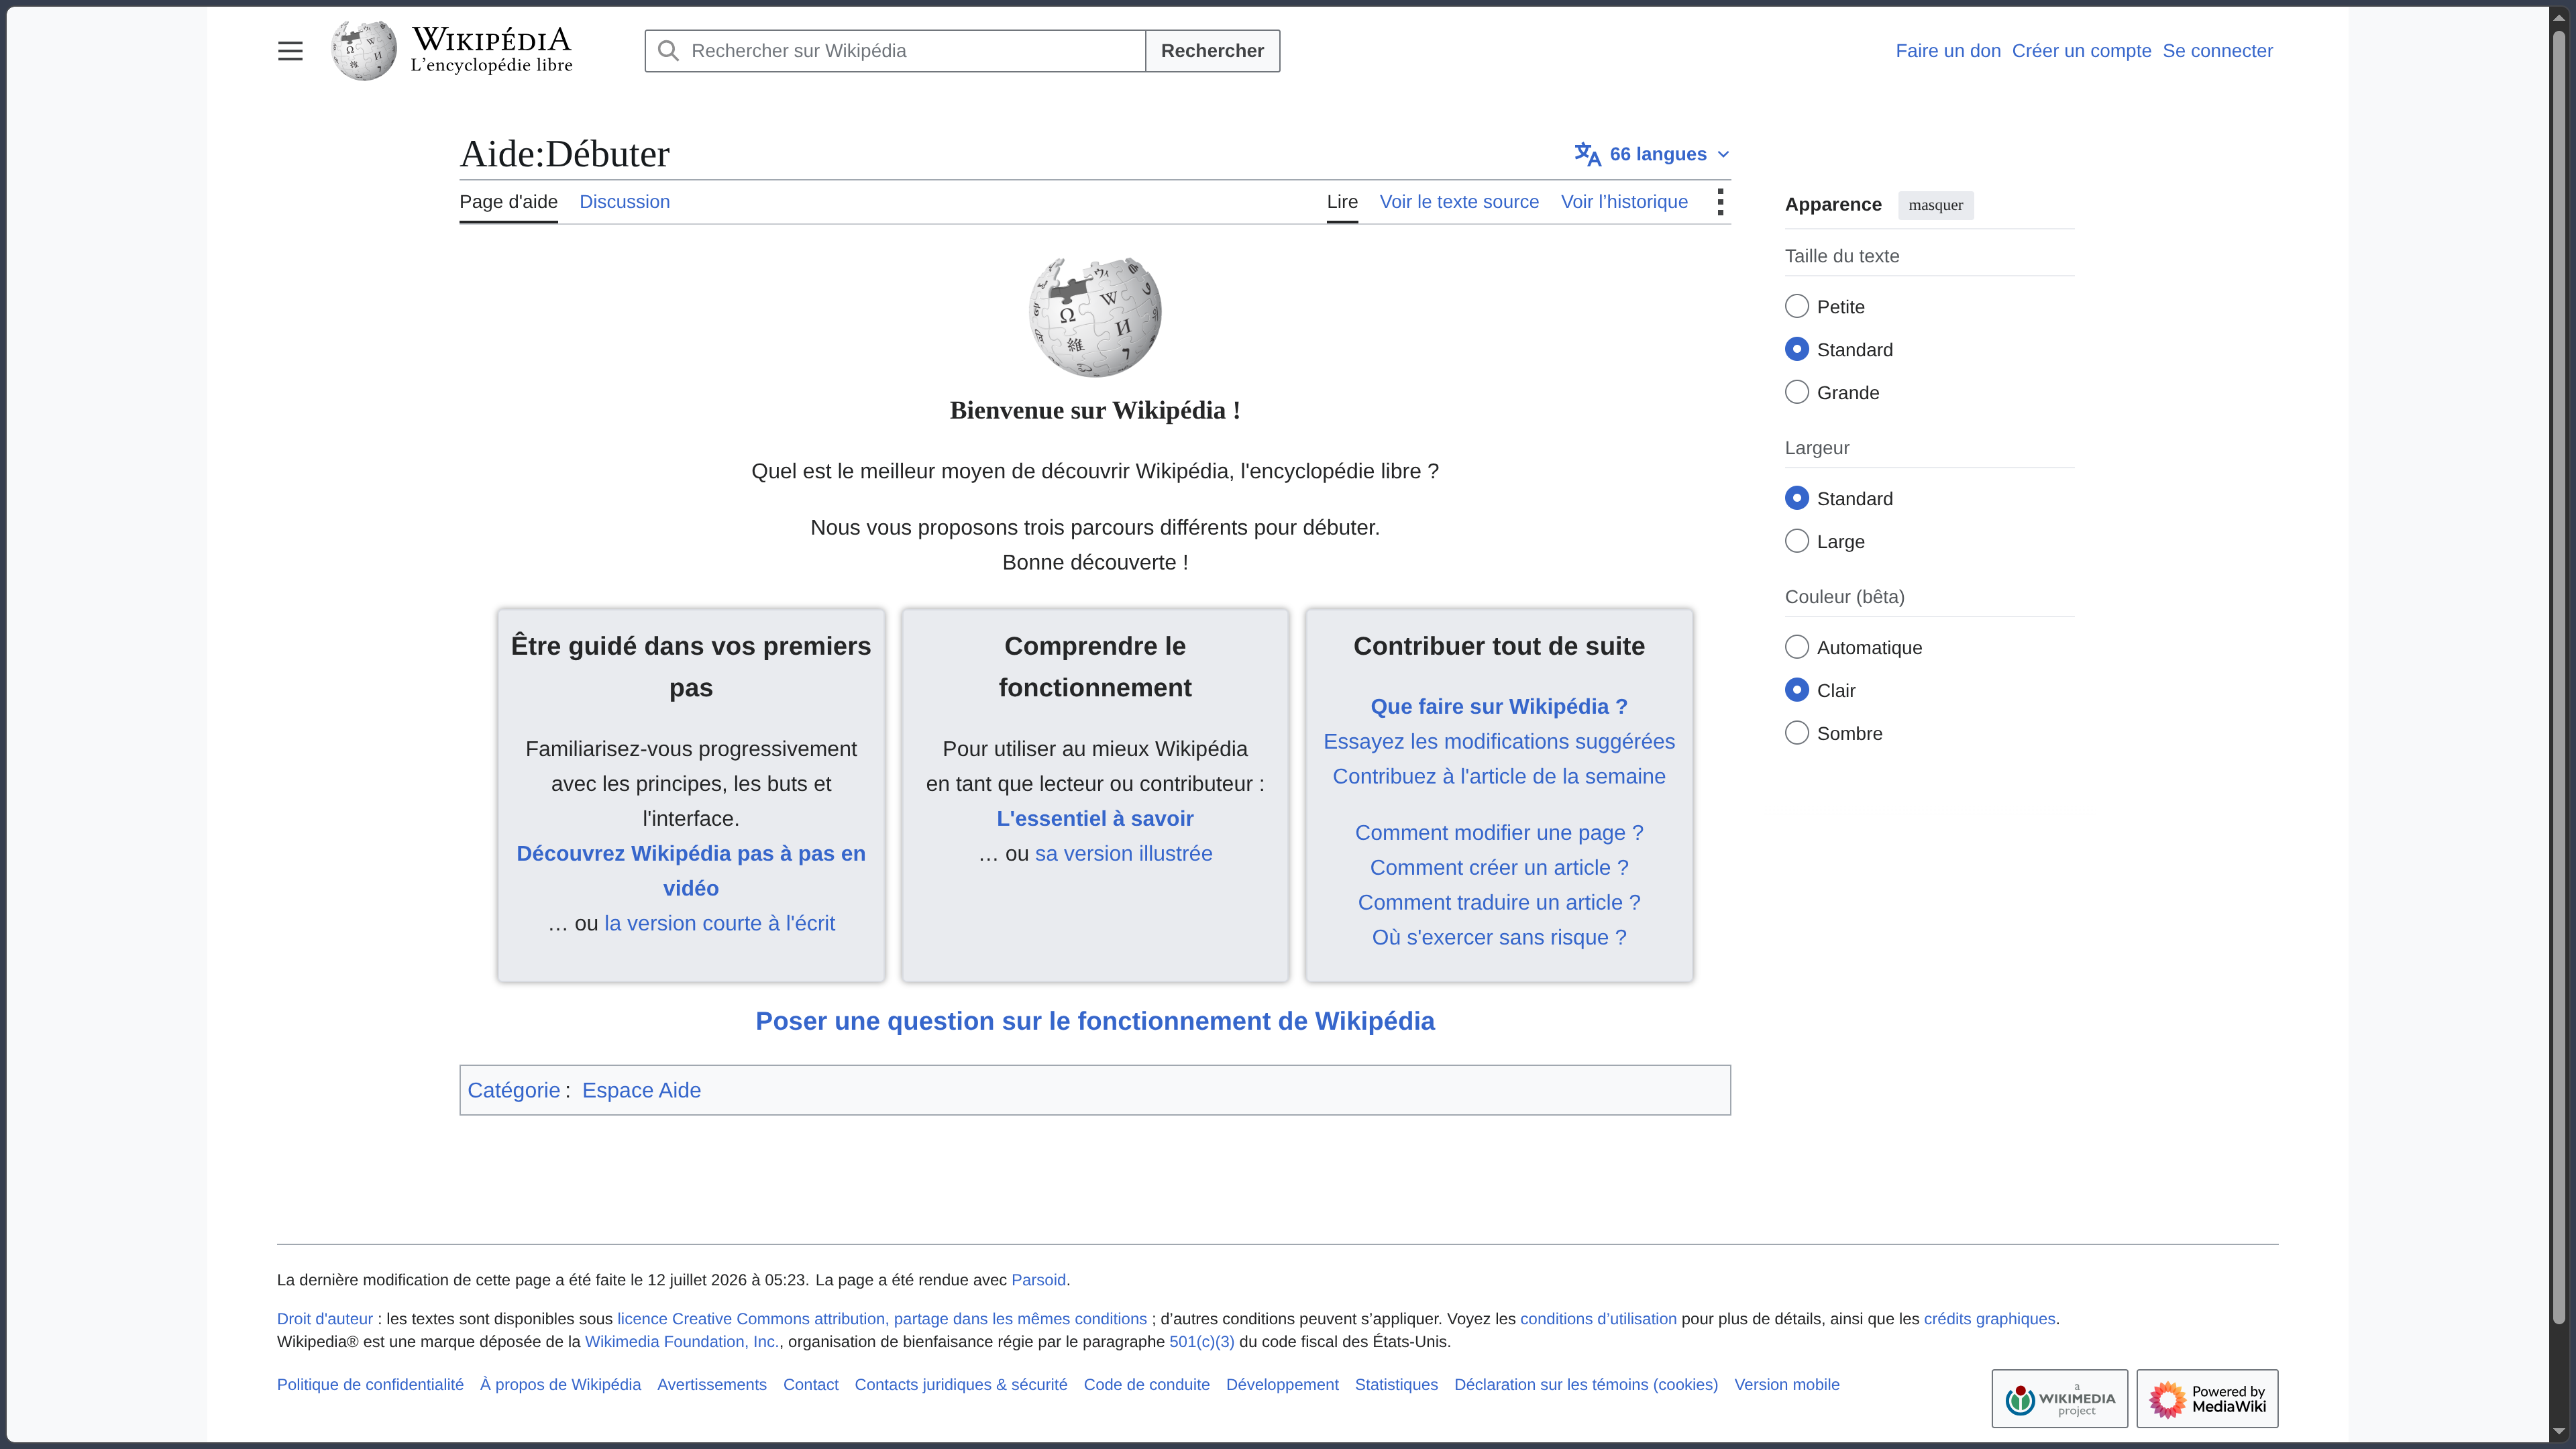This screenshot has height=1449, width=2576.
Task: Open Où s'exercer sans risque ? link
Action: point(1499,937)
